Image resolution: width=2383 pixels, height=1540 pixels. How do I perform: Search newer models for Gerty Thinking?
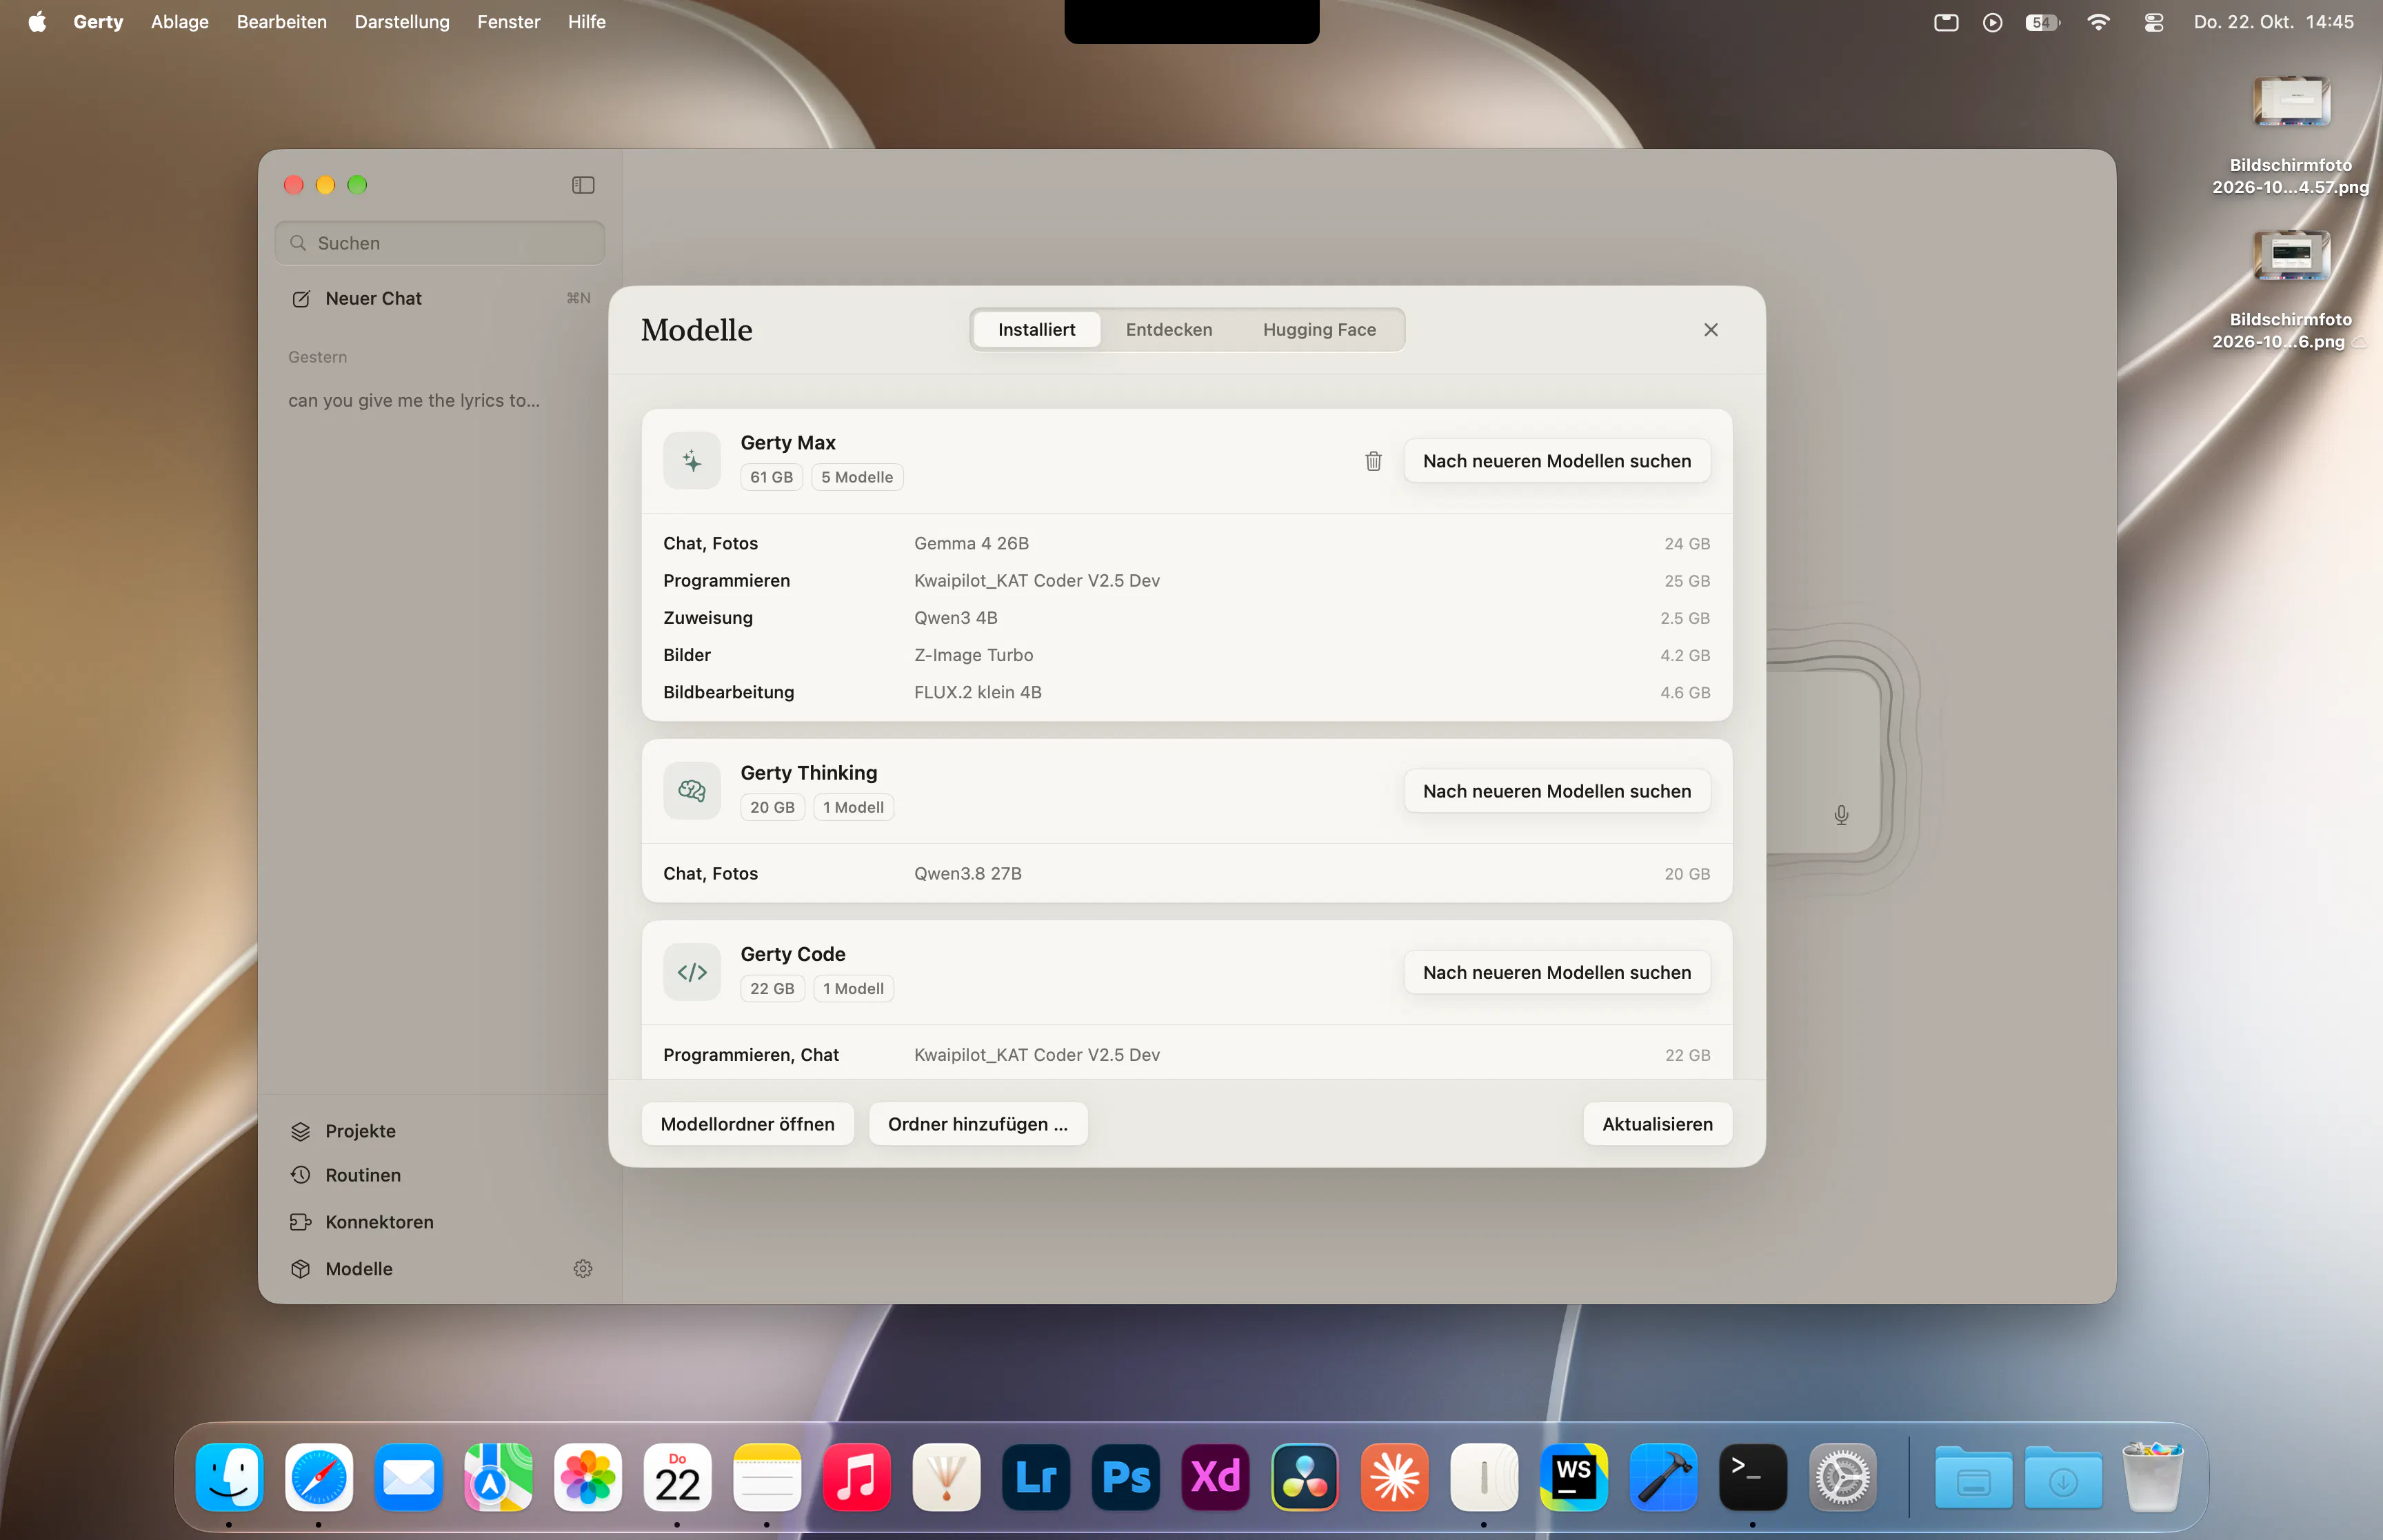click(1557, 791)
